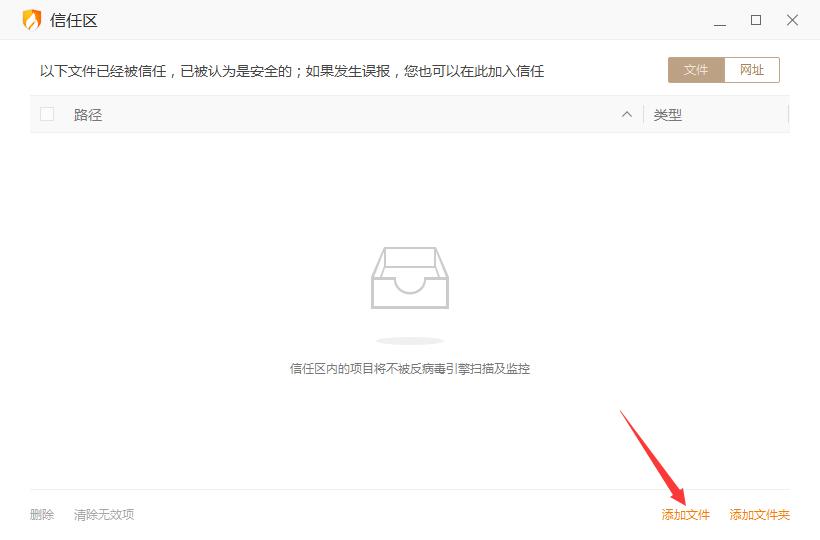The width and height of the screenshot is (820, 540).
Task: Click the Huorong shield logo icon
Action: click(32, 20)
